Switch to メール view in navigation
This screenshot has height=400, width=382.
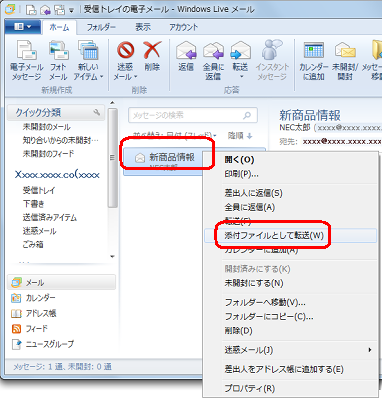point(61,283)
